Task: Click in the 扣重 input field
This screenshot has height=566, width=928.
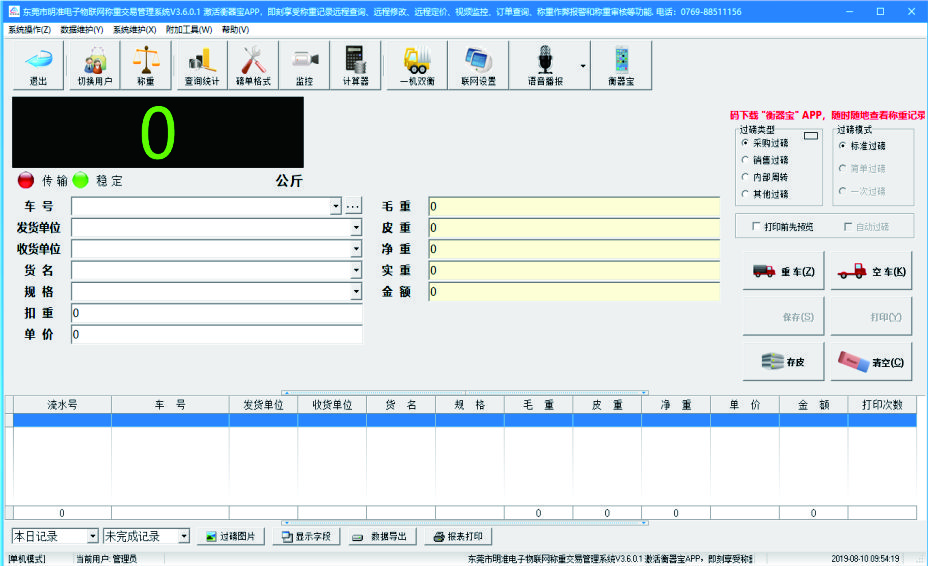Action: 217,313
